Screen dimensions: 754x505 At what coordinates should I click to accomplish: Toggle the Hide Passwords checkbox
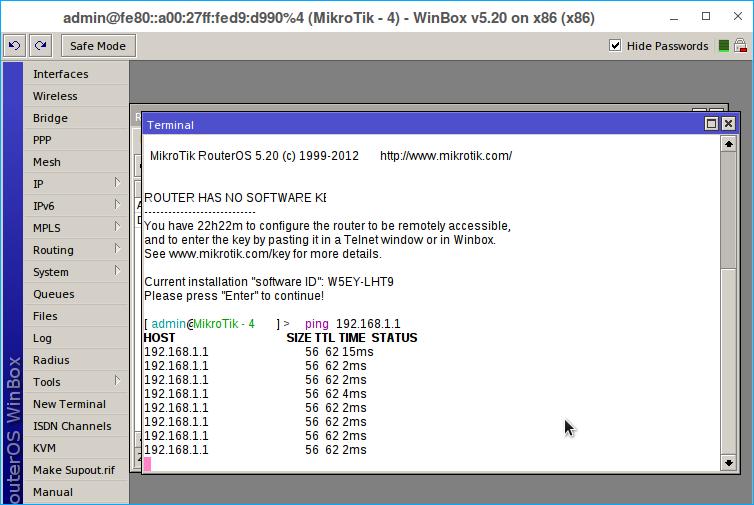coord(615,46)
